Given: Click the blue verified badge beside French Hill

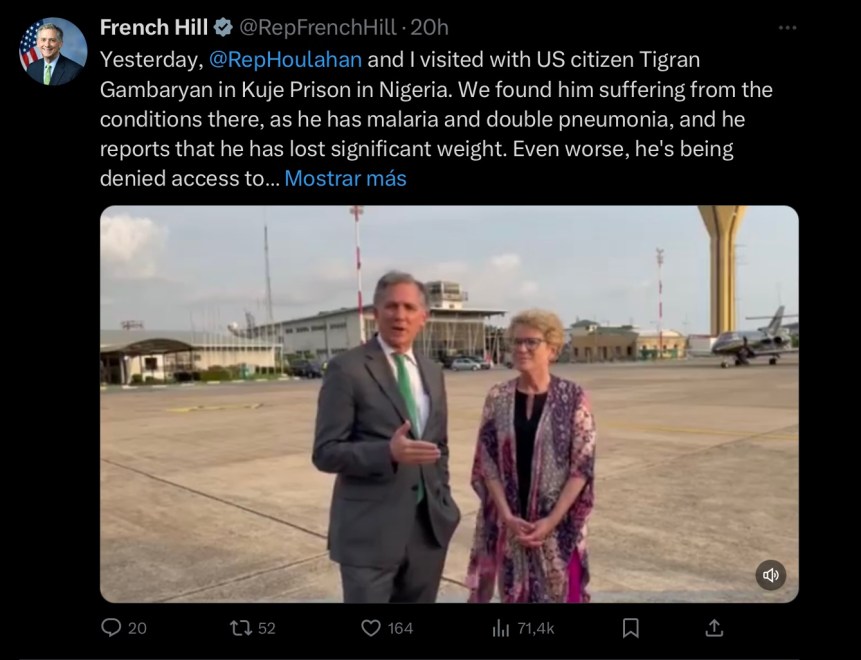Looking at the screenshot, I should click(224, 28).
